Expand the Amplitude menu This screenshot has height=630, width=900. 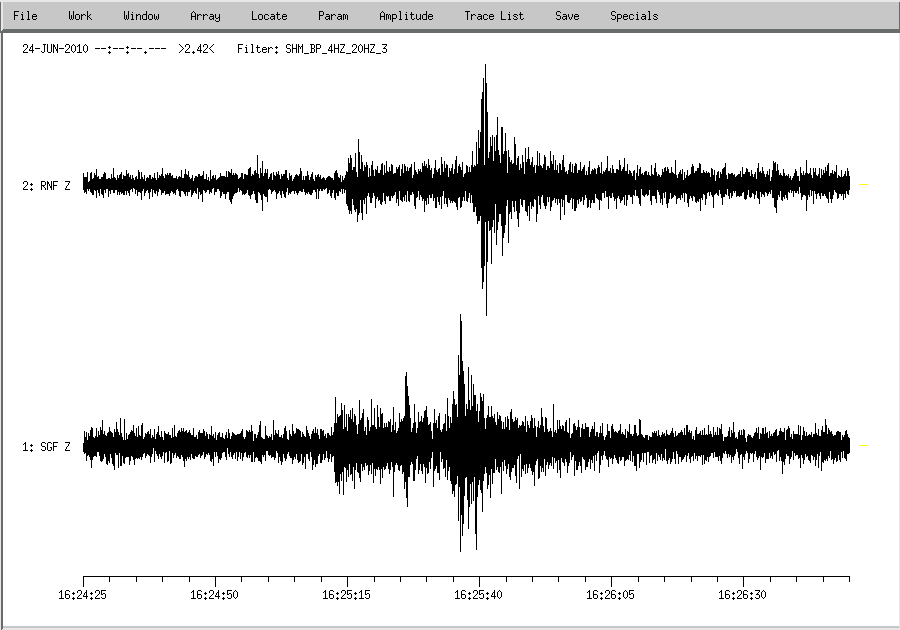[406, 16]
